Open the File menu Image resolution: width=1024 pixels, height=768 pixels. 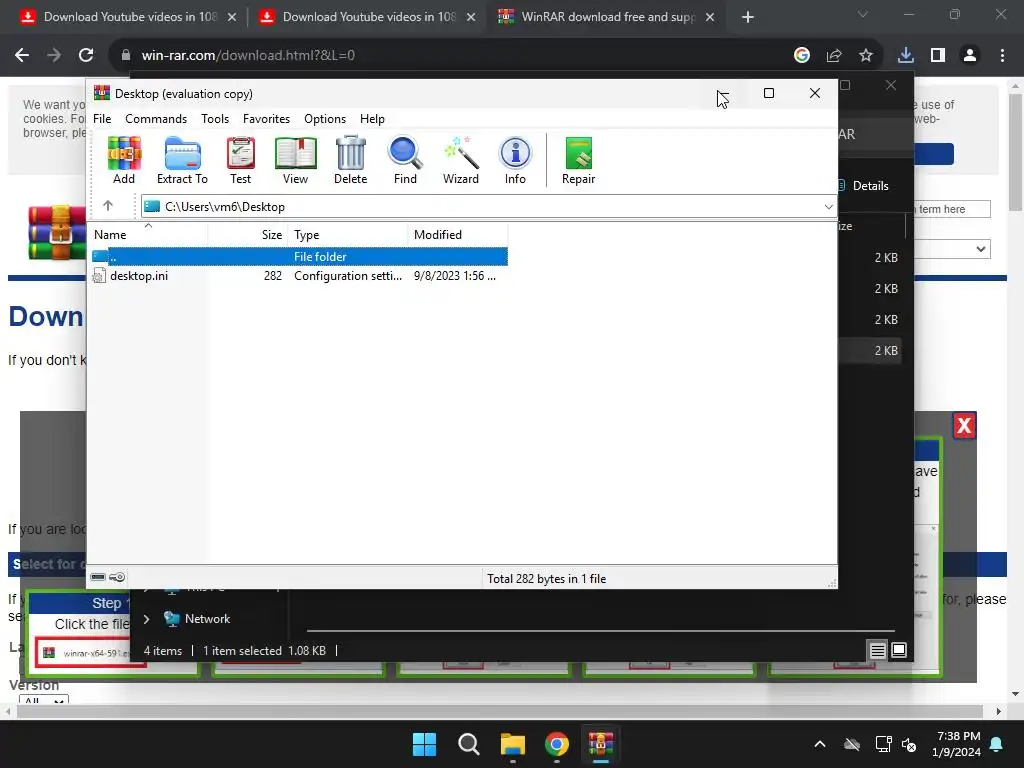pos(102,119)
